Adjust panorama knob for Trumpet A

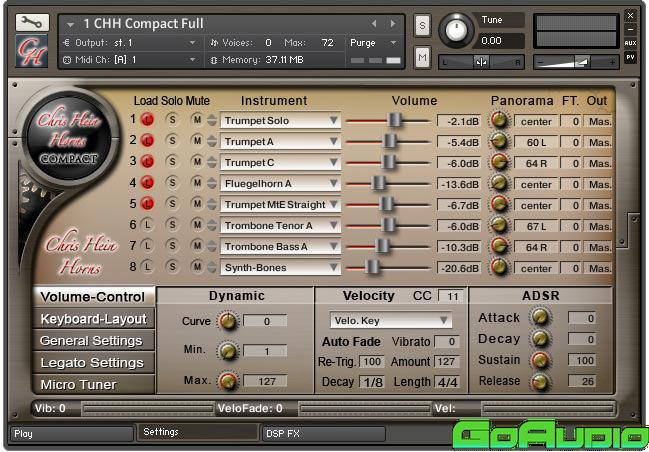(499, 141)
